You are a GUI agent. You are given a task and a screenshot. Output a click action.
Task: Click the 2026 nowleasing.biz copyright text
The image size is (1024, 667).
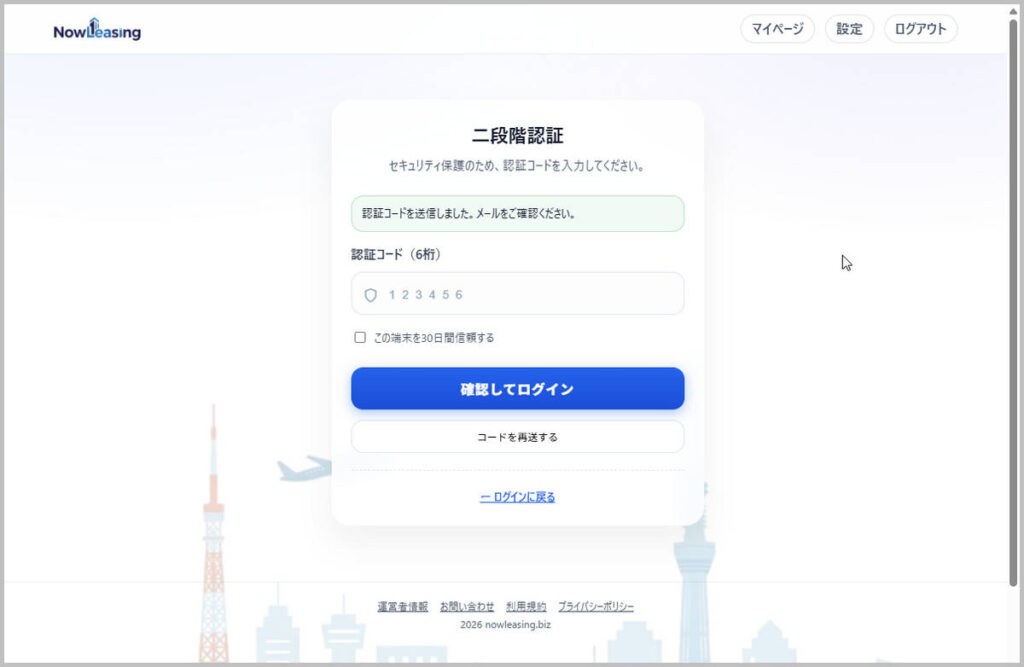517,624
